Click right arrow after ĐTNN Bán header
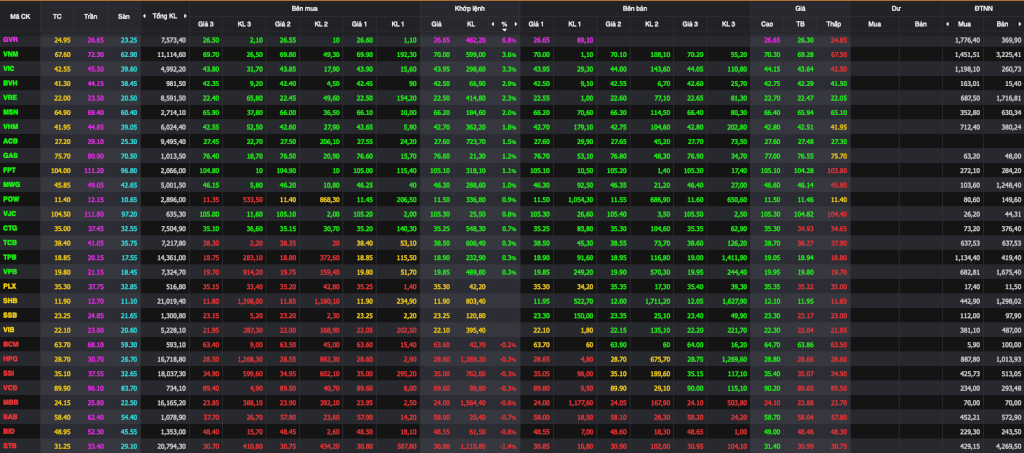Image resolution: width=1024 pixels, height=453 pixels. point(1019,24)
